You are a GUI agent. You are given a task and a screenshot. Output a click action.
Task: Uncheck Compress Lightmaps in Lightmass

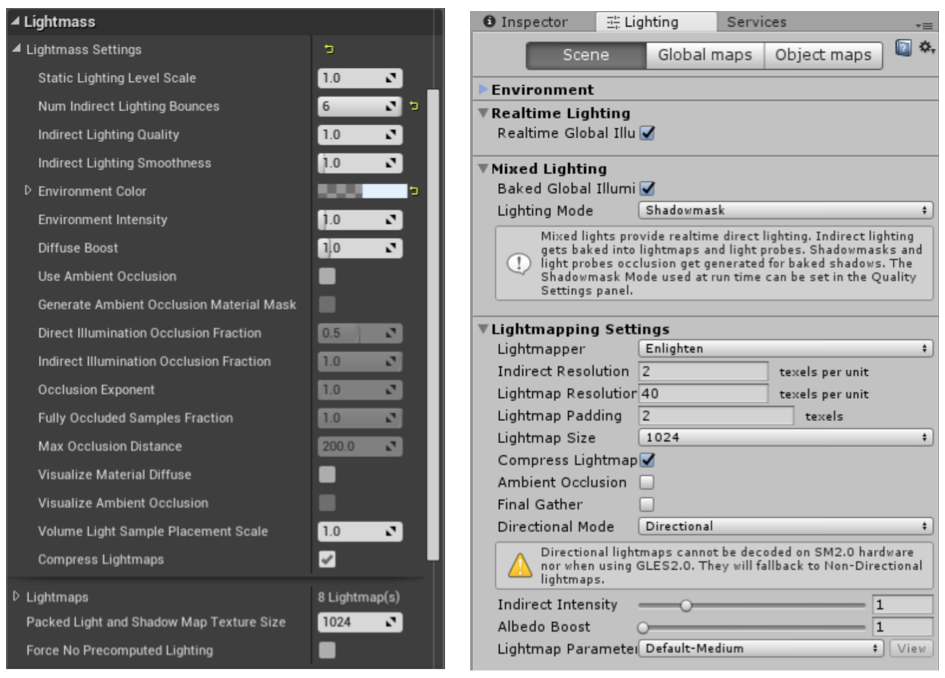click(327, 559)
